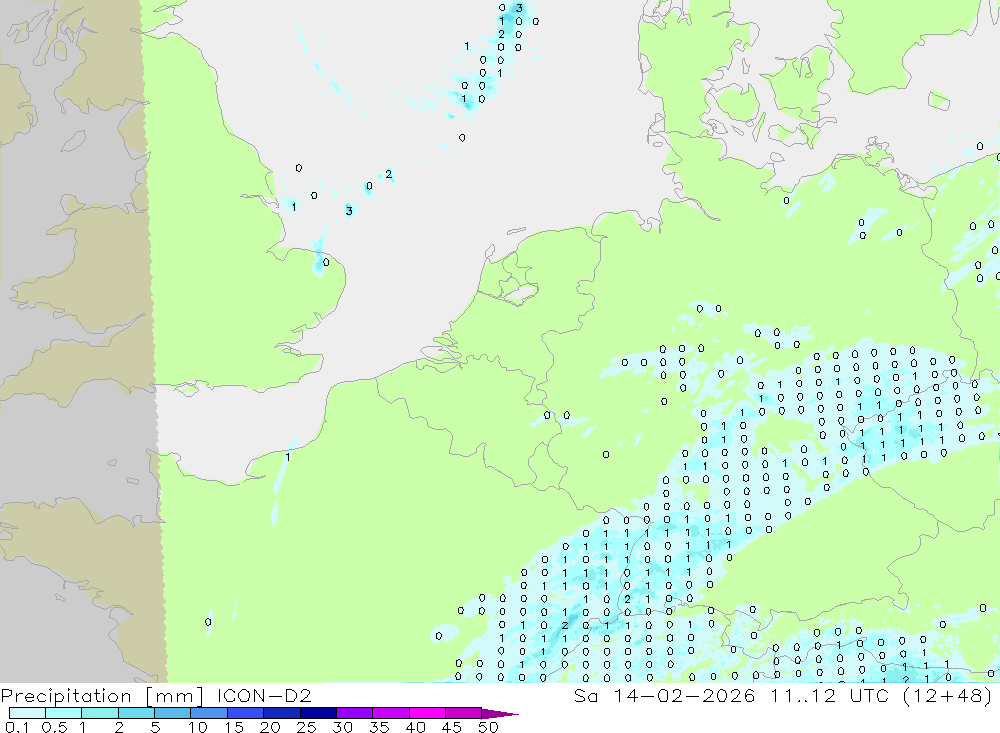Click the legend value "40"
The width and height of the screenshot is (1000, 733).
click(x=416, y=727)
